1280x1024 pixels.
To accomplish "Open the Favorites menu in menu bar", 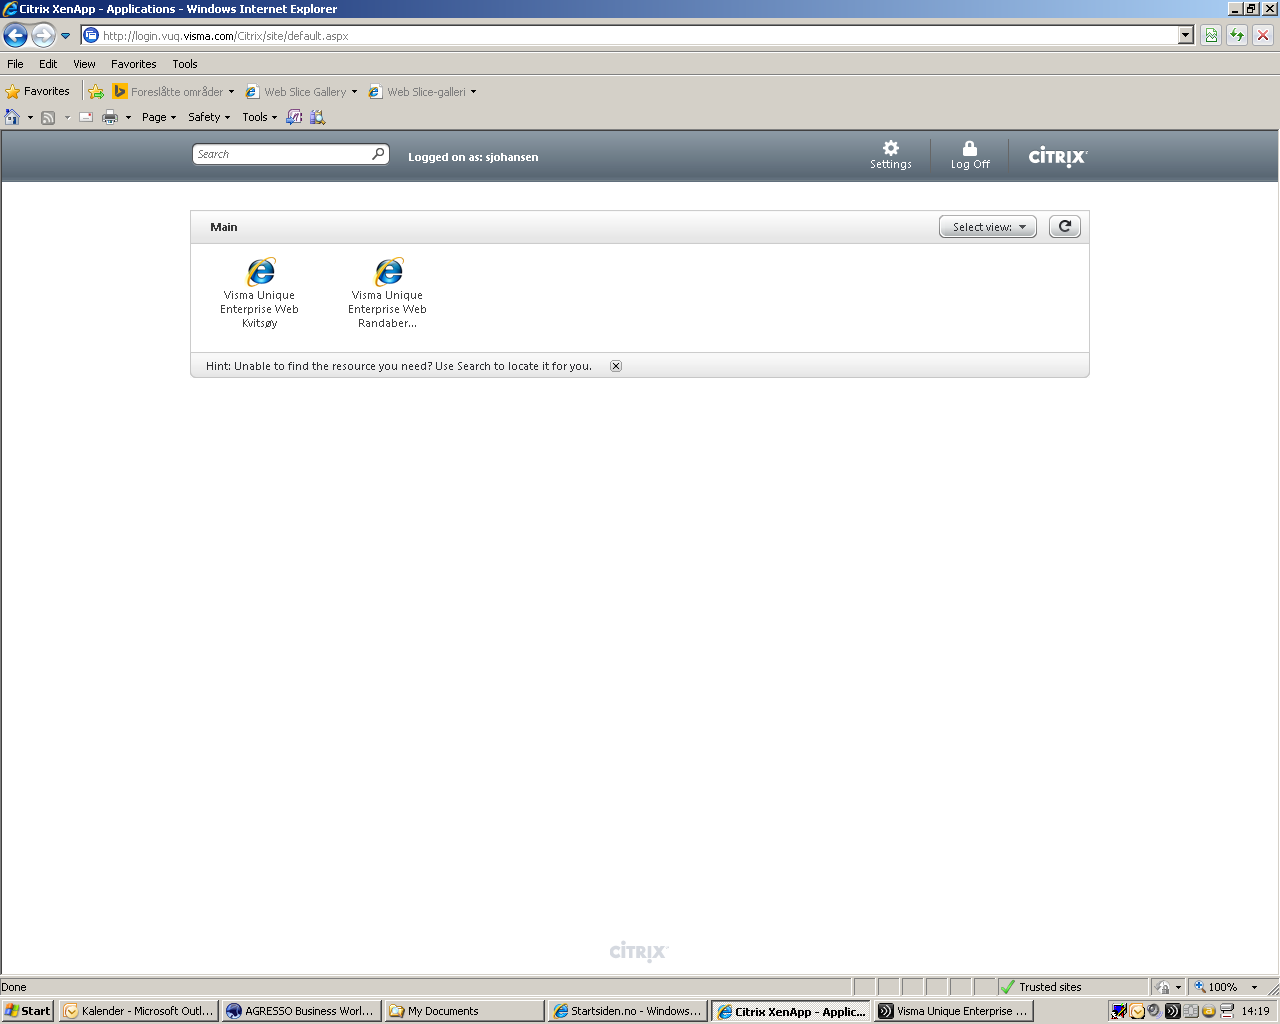I will tap(134, 64).
